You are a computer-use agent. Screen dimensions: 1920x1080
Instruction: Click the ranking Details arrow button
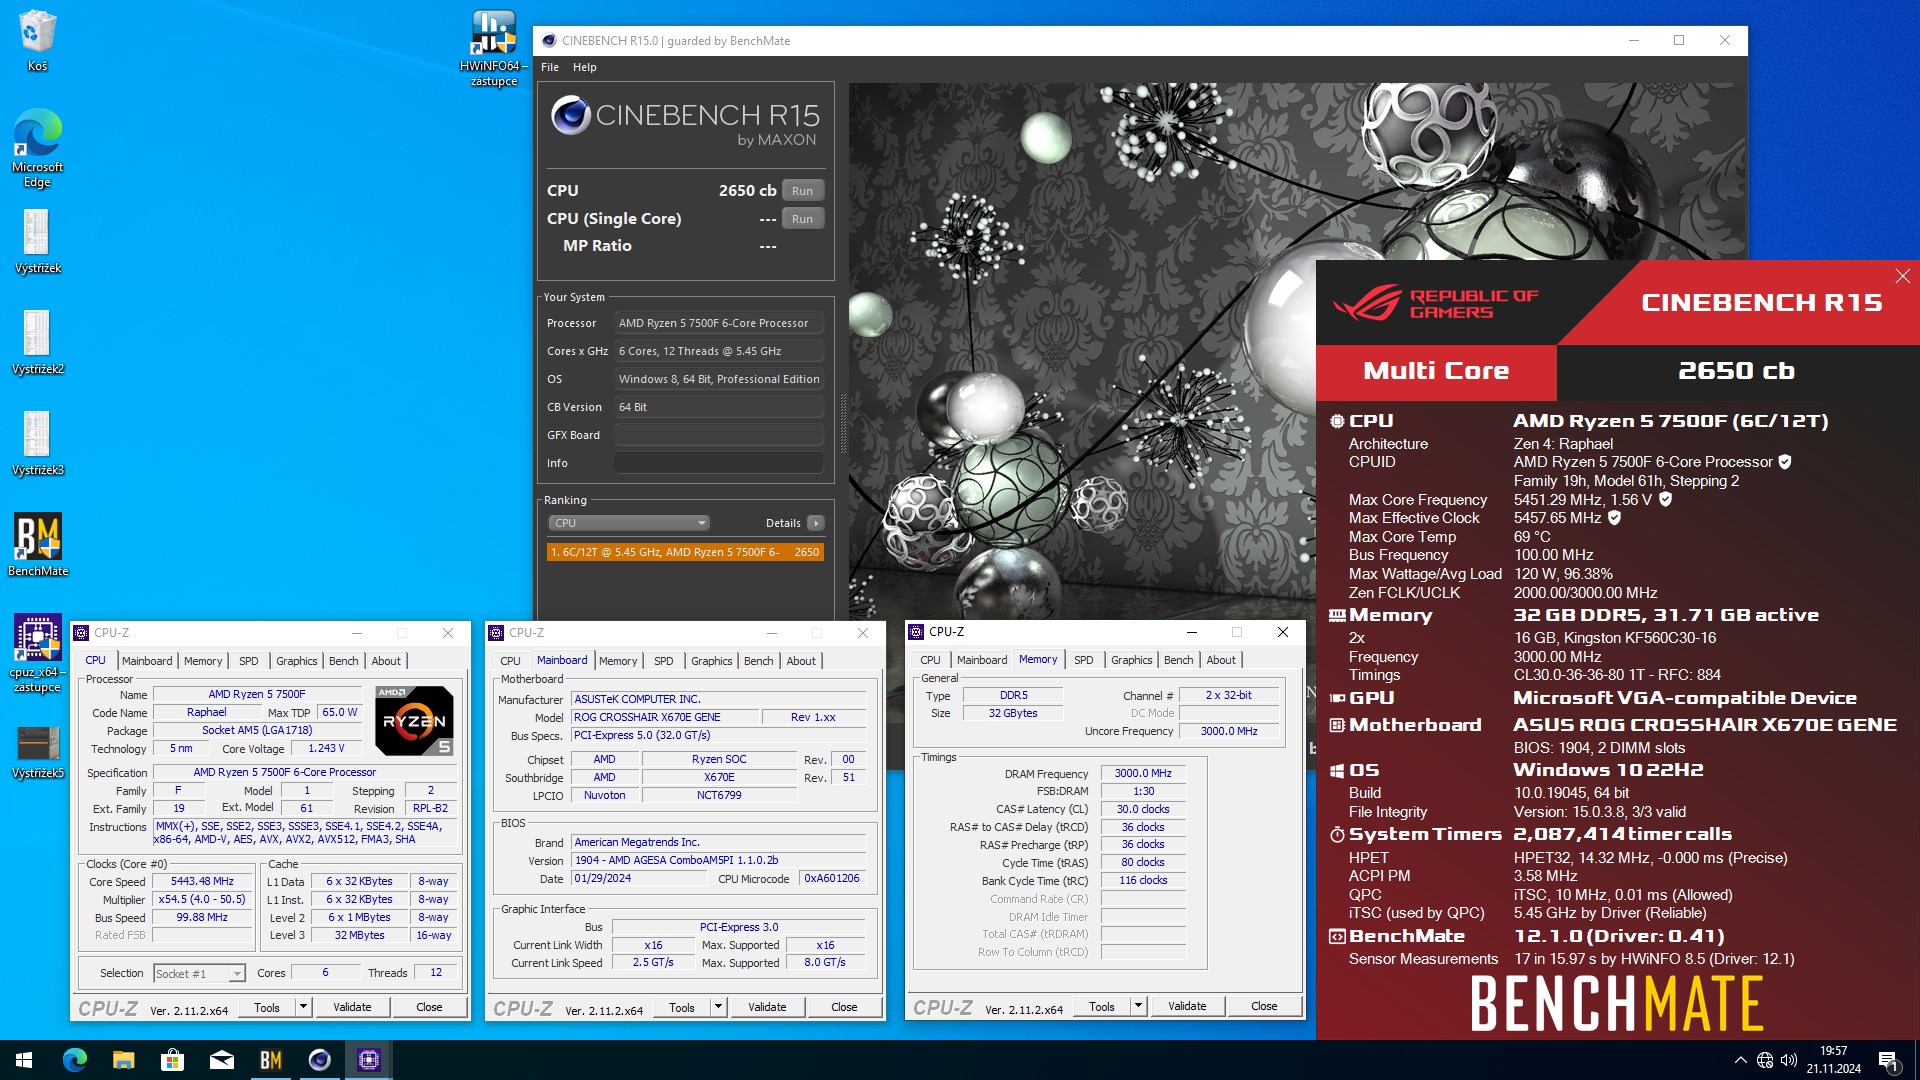click(816, 523)
